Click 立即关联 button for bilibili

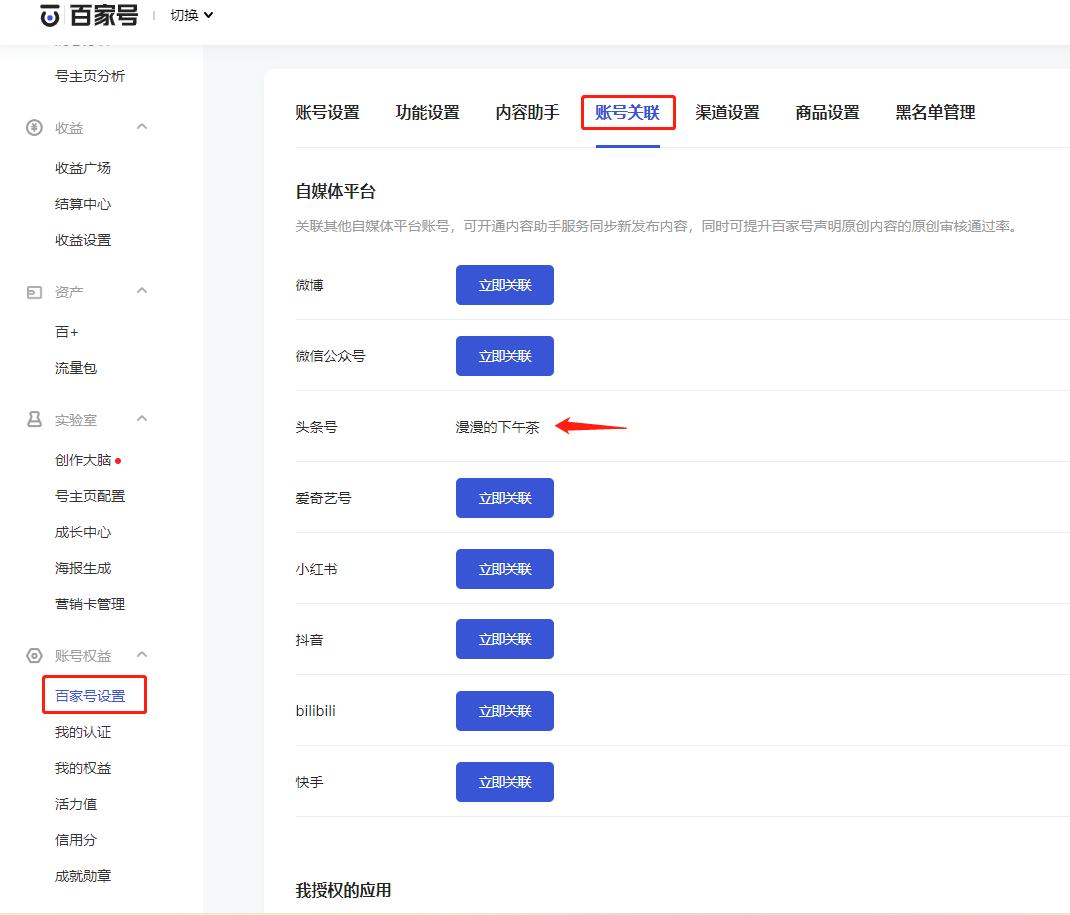pyautogui.click(x=504, y=710)
